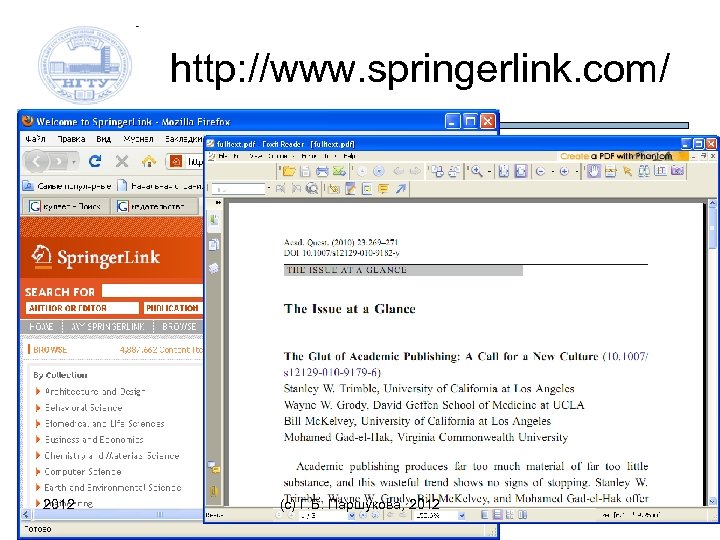The image size is (720, 540).
Task: Click Firefox horizontal scrollbar thumb
Action: 160,515
